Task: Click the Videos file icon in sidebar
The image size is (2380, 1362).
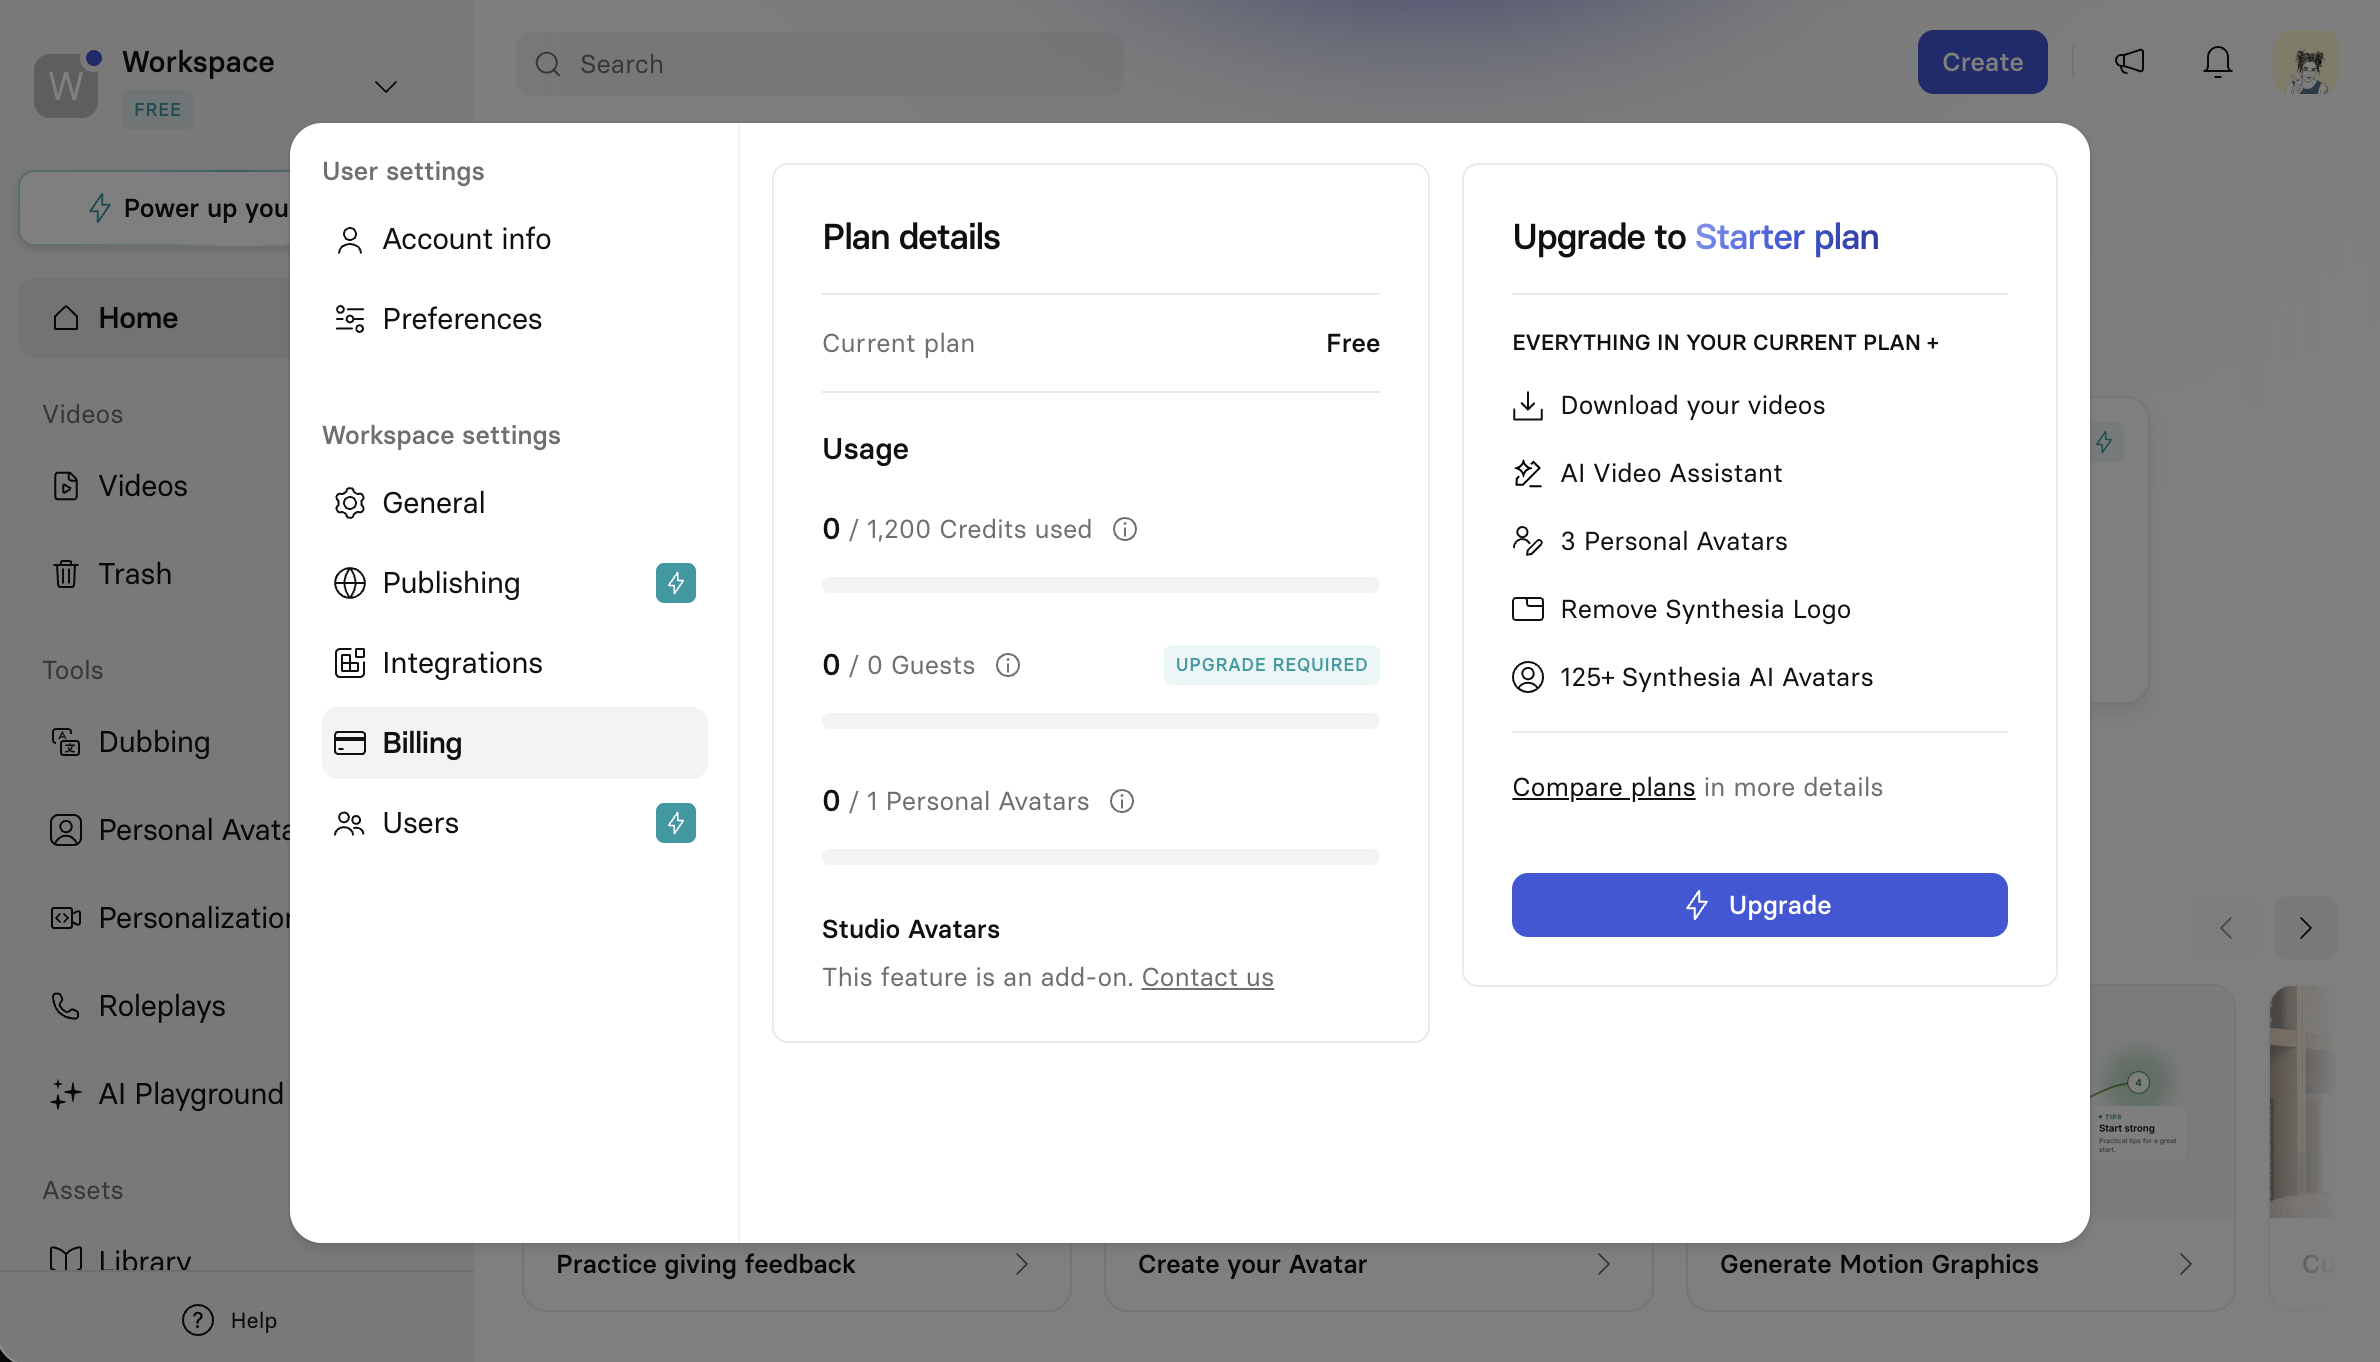Action: (x=66, y=486)
